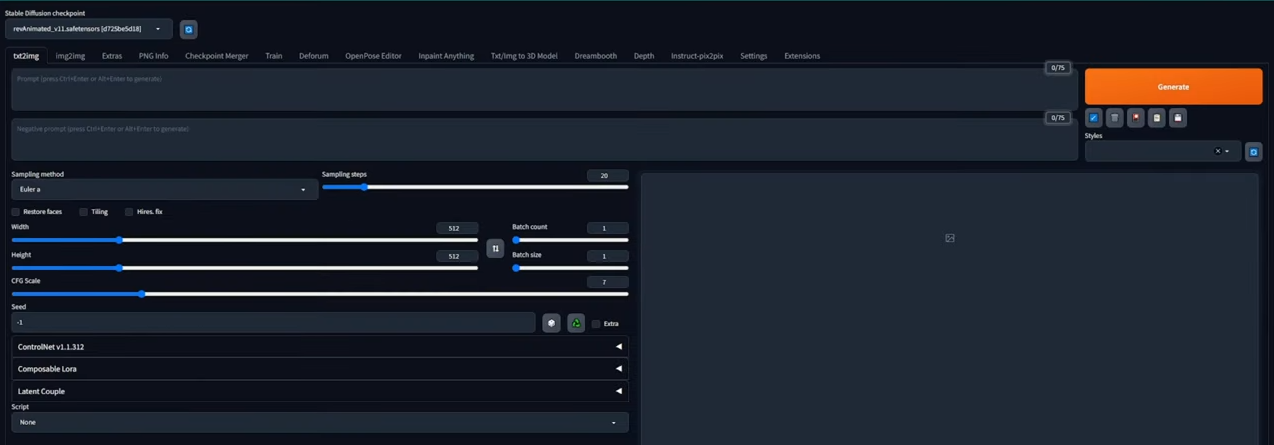Enable the Restore faces checkbox
Screen dimensions: 1274x445
click(16, 212)
